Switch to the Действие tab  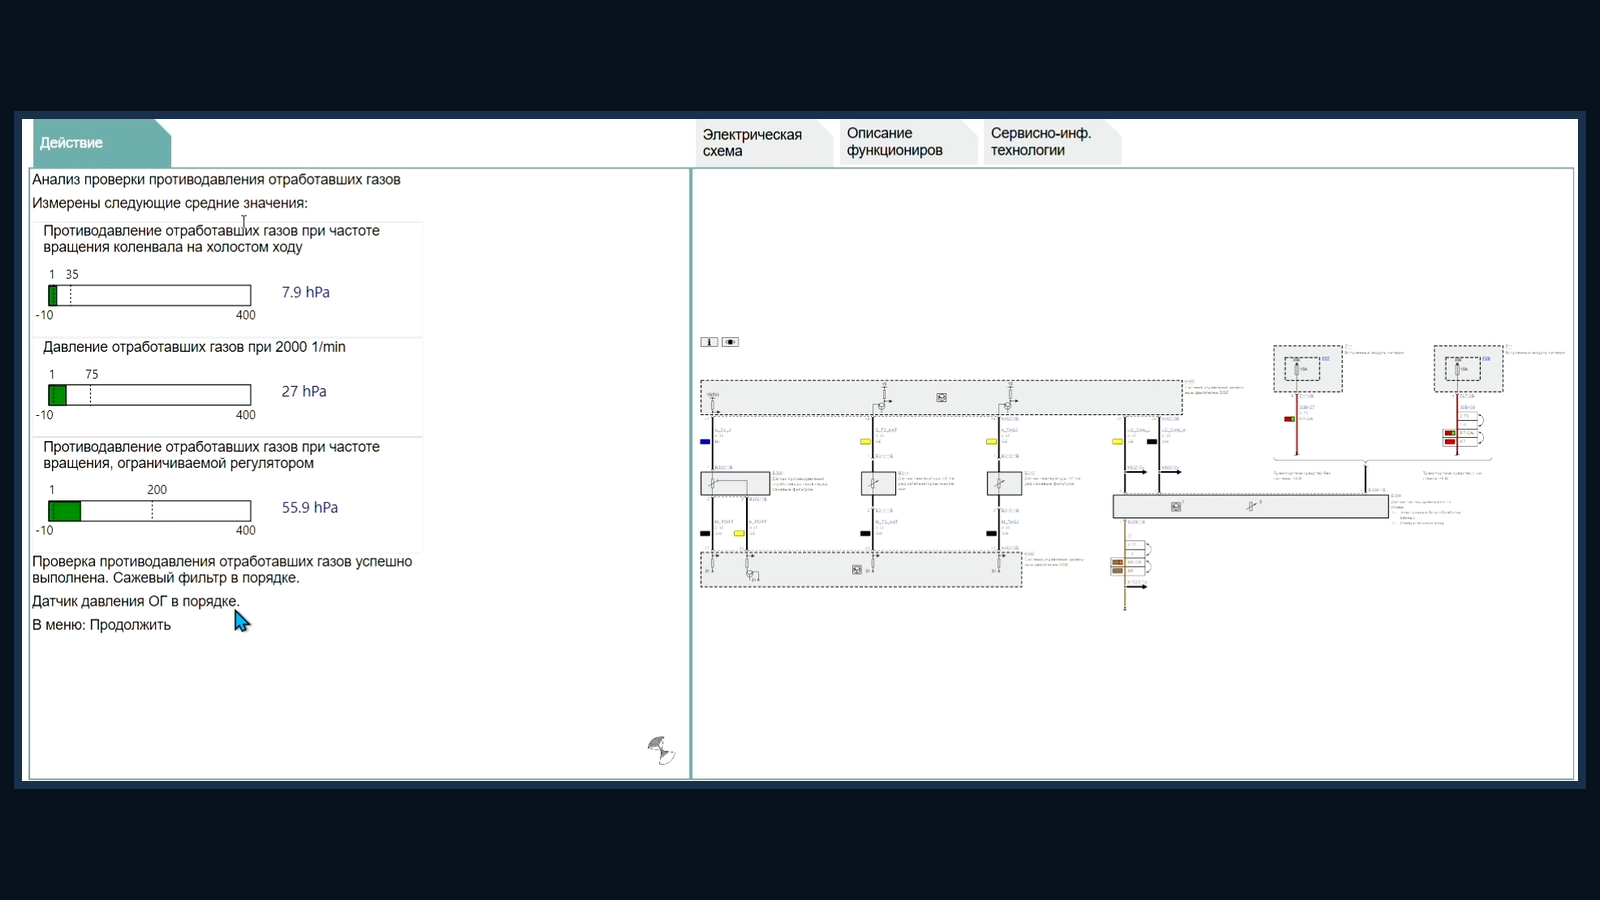(102, 143)
